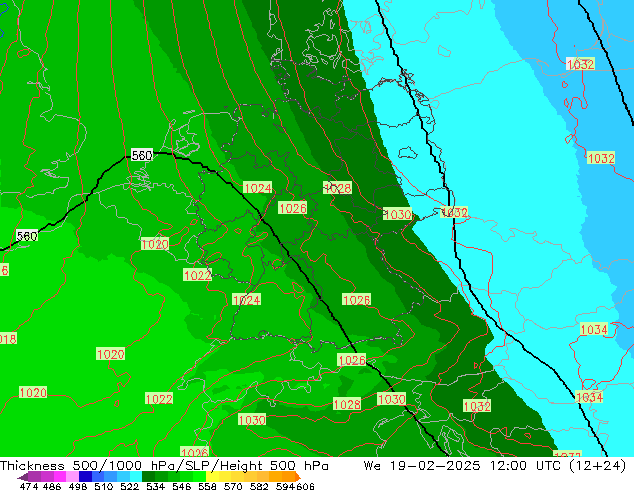Click the legend value '534'
The height and width of the screenshot is (490, 634).
(x=156, y=486)
